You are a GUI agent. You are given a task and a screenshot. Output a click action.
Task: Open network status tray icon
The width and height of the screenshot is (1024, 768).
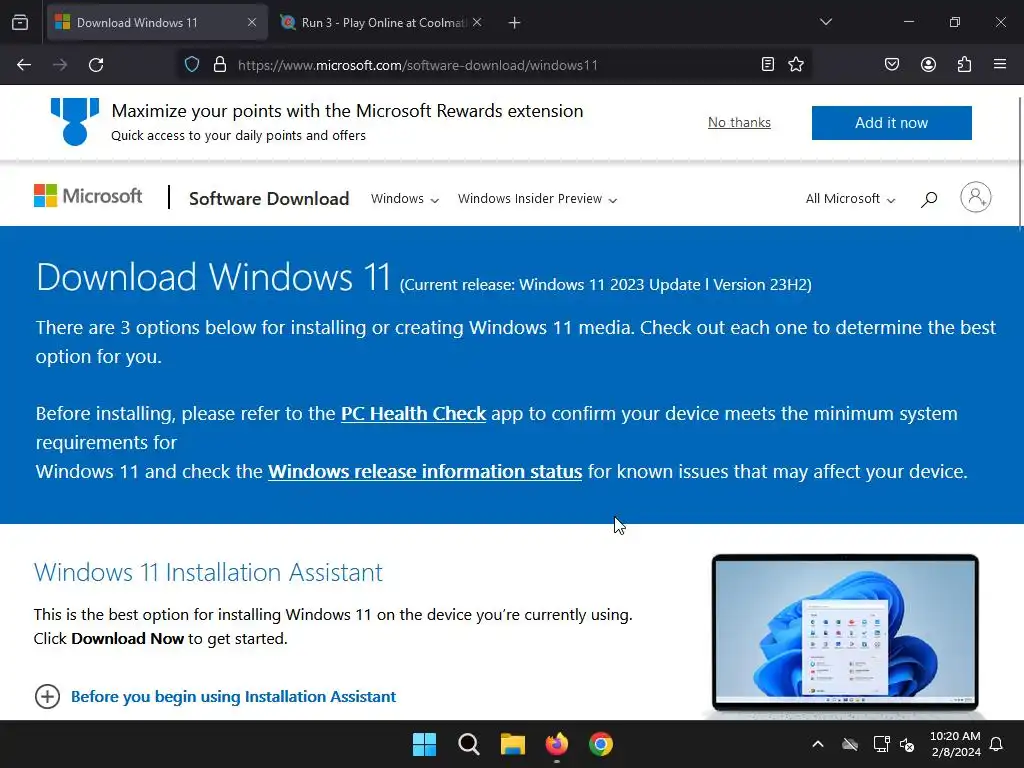click(881, 744)
